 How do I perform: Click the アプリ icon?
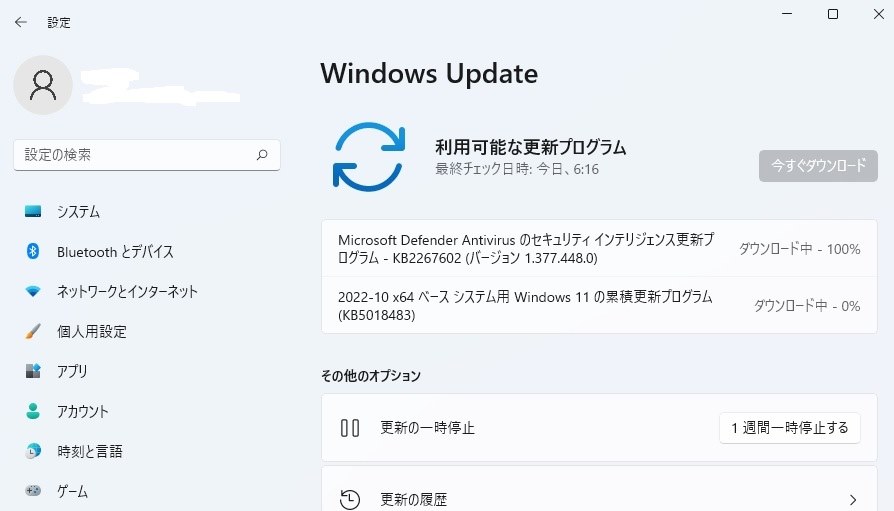(x=33, y=371)
